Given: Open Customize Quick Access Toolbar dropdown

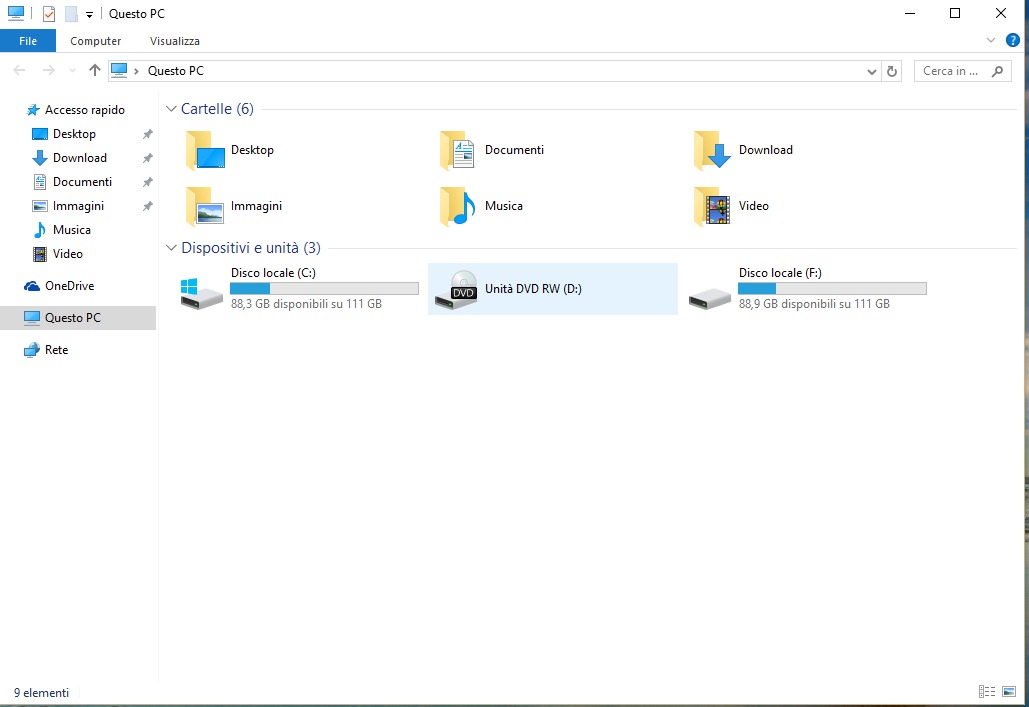Looking at the screenshot, I should click(89, 14).
